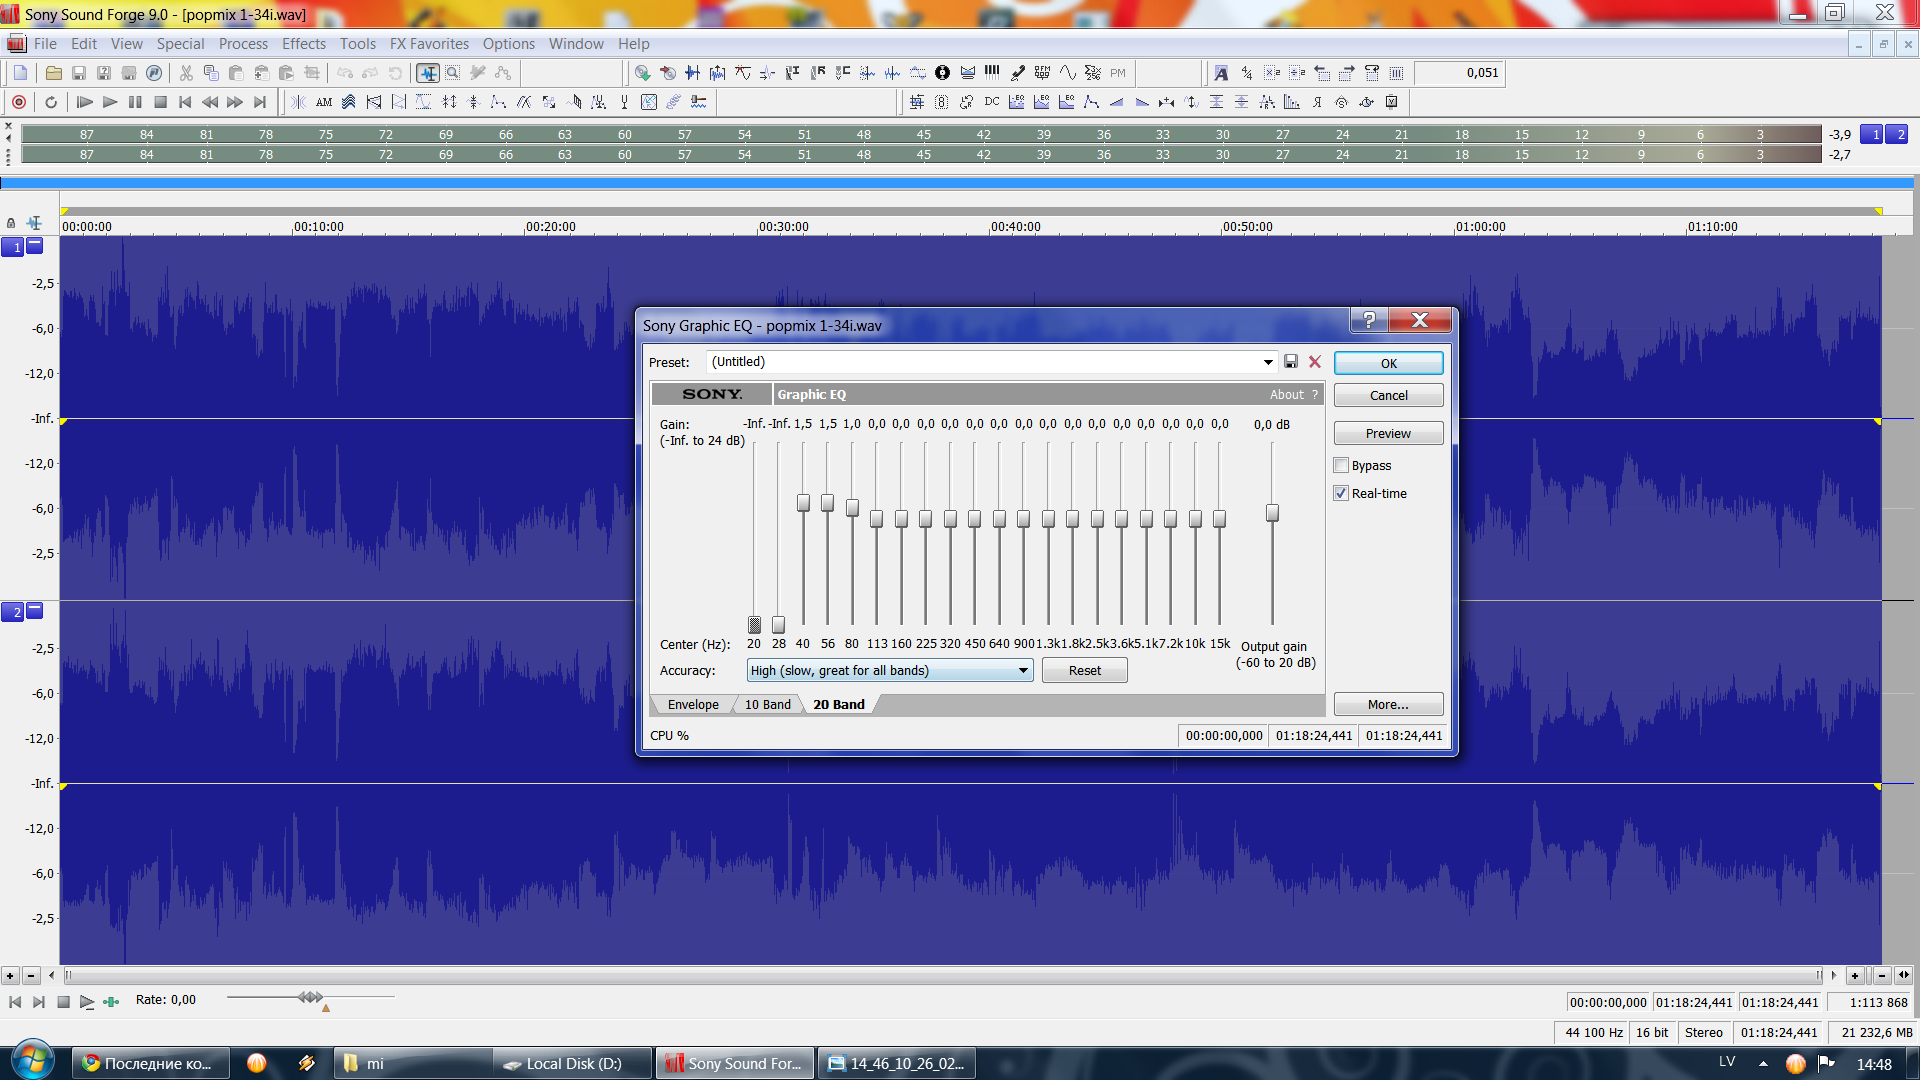Open the Preset dropdown

tap(1268, 362)
